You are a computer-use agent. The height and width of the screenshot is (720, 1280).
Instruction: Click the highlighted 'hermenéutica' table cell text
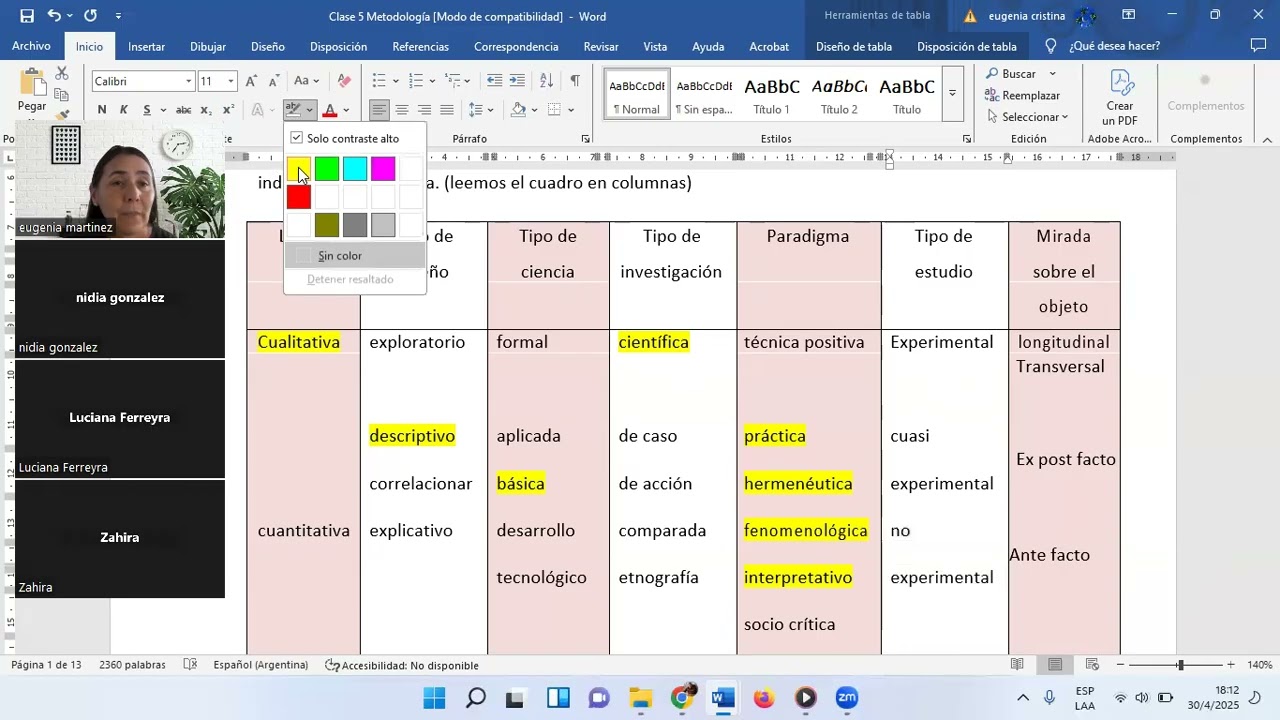pyautogui.click(x=798, y=484)
